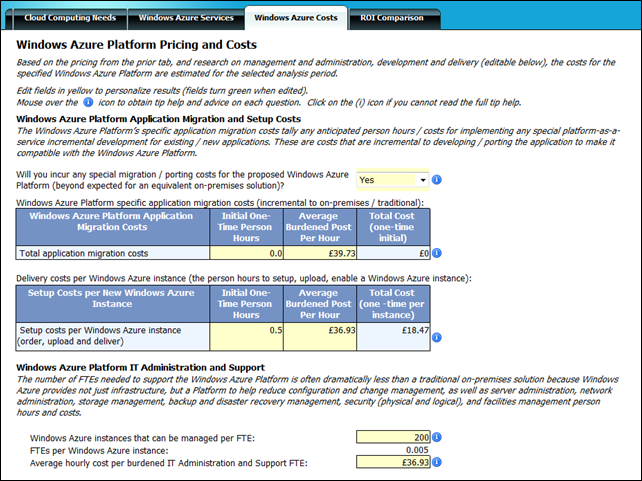
Task: Edit setup person hours 0.5 field
Action: pos(246,336)
